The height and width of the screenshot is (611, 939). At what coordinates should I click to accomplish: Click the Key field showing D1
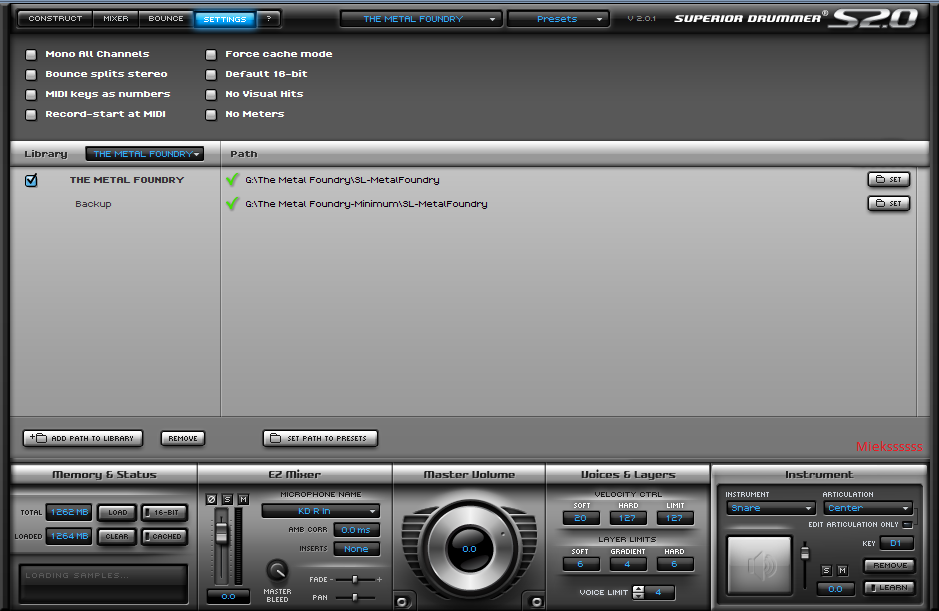[896, 543]
